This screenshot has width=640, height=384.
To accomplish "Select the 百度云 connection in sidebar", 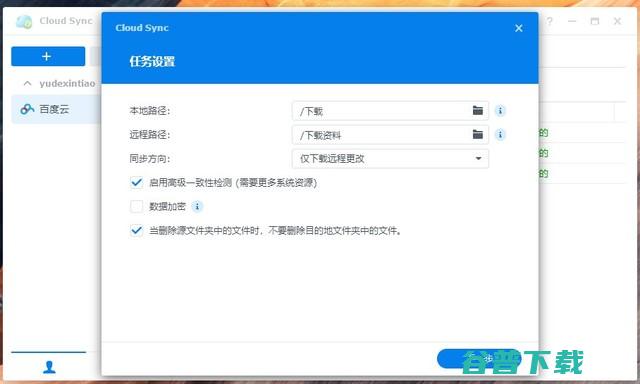I will (x=56, y=109).
